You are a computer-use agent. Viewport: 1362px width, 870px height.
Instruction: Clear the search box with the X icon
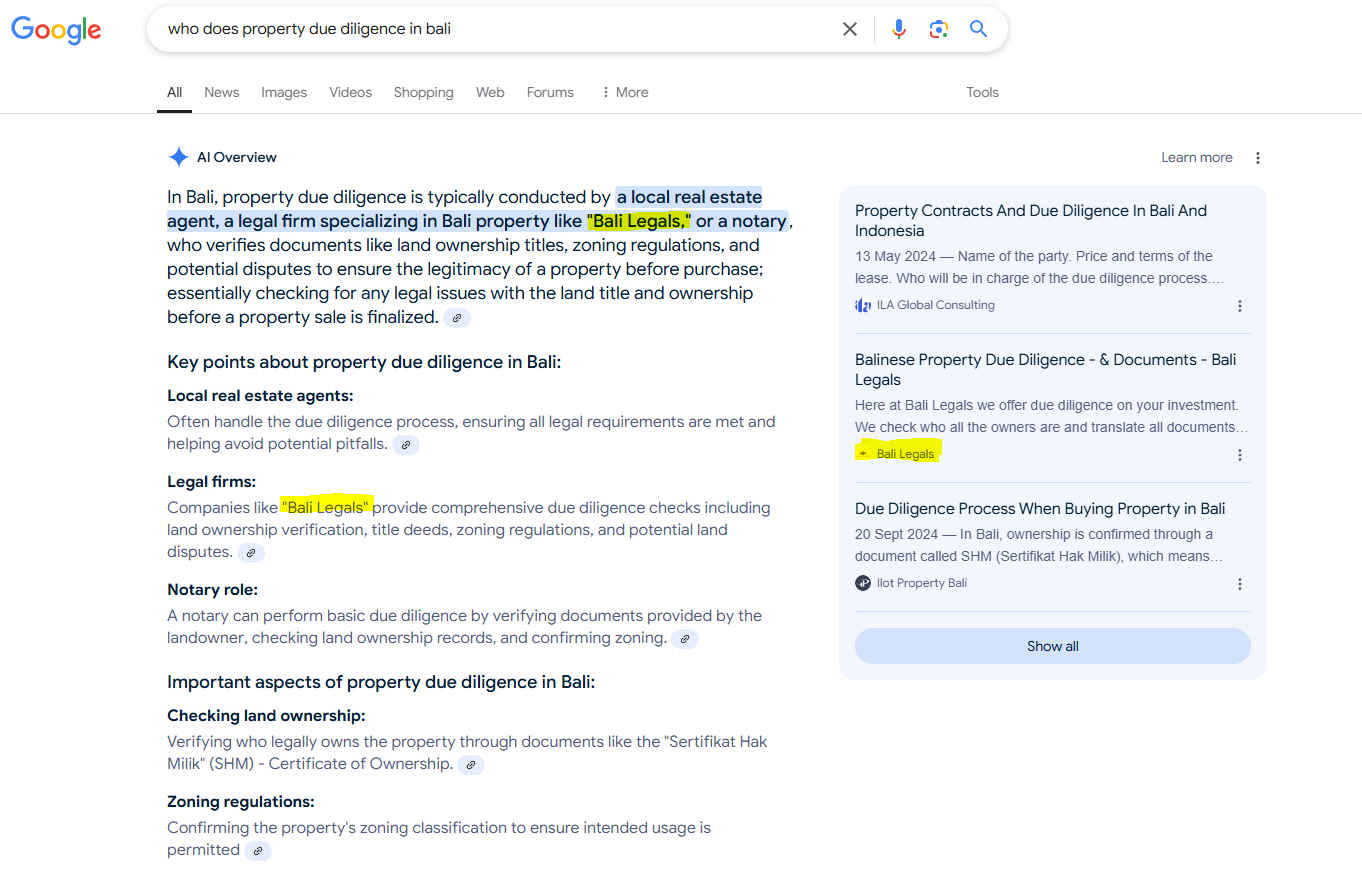pos(850,29)
